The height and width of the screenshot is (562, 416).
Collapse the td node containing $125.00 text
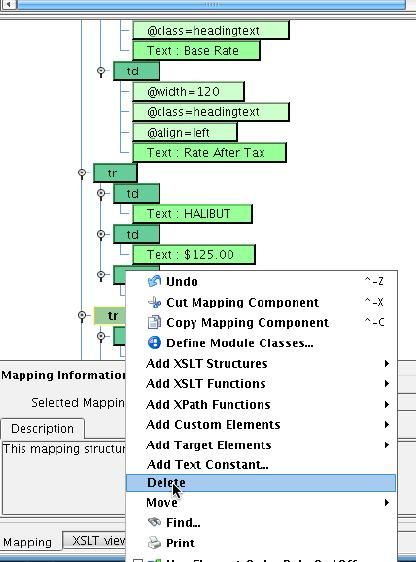(x=101, y=234)
